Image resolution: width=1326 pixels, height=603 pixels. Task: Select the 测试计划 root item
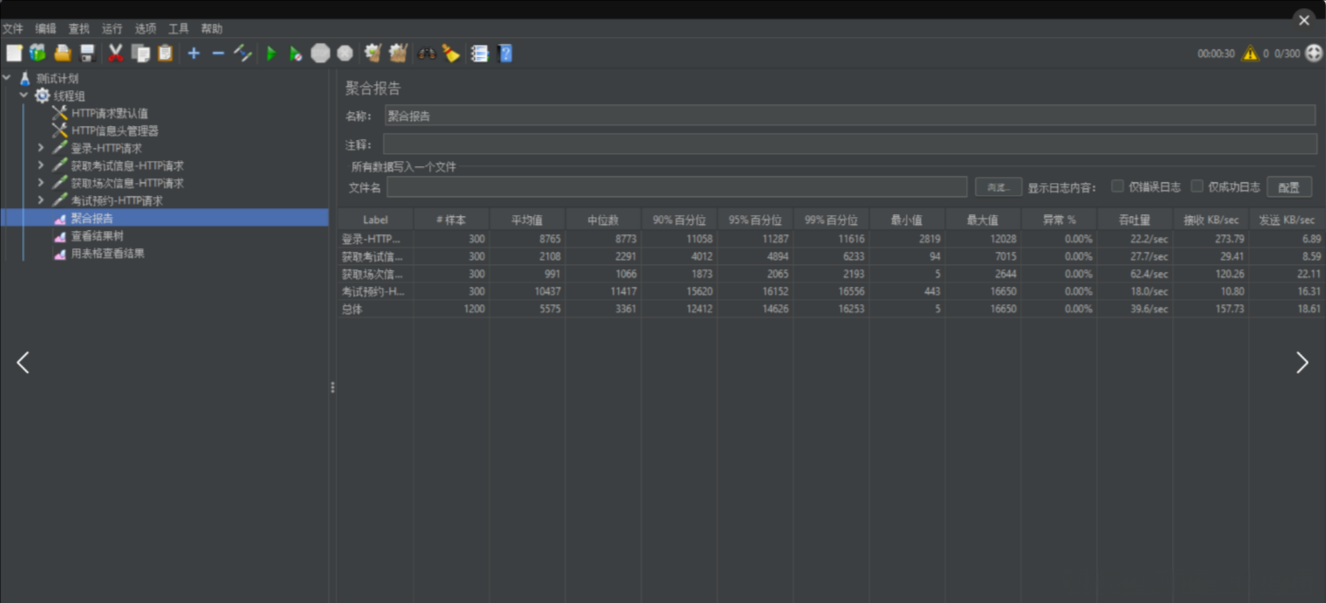tap(57, 78)
